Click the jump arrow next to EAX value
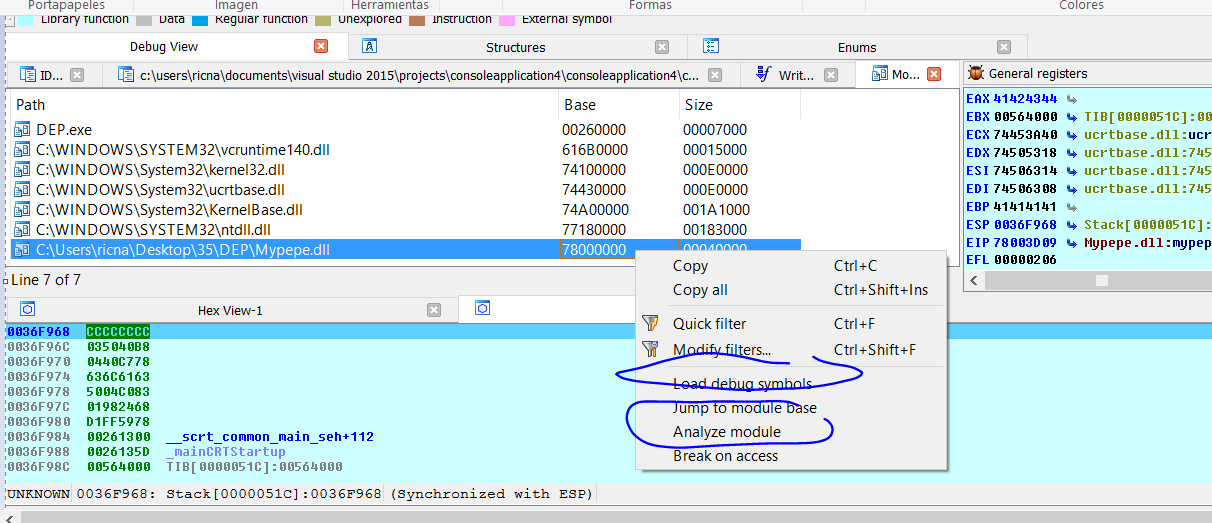 (x=1072, y=99)
